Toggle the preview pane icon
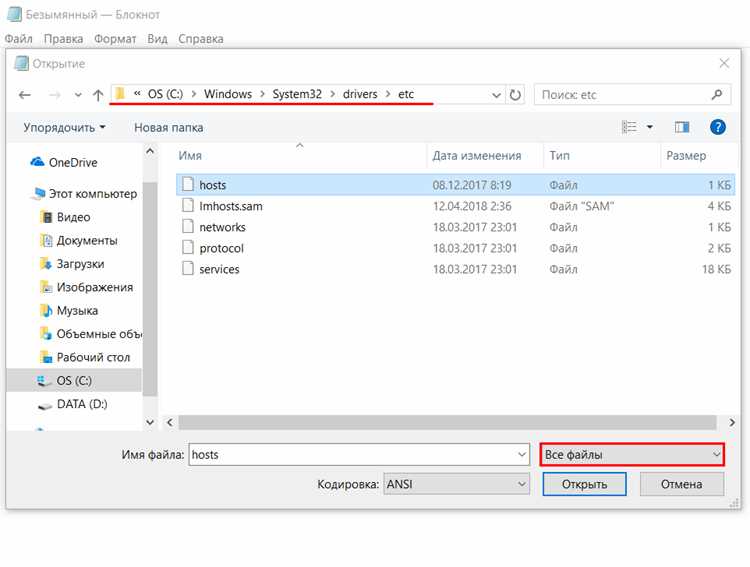 (682, 127)
